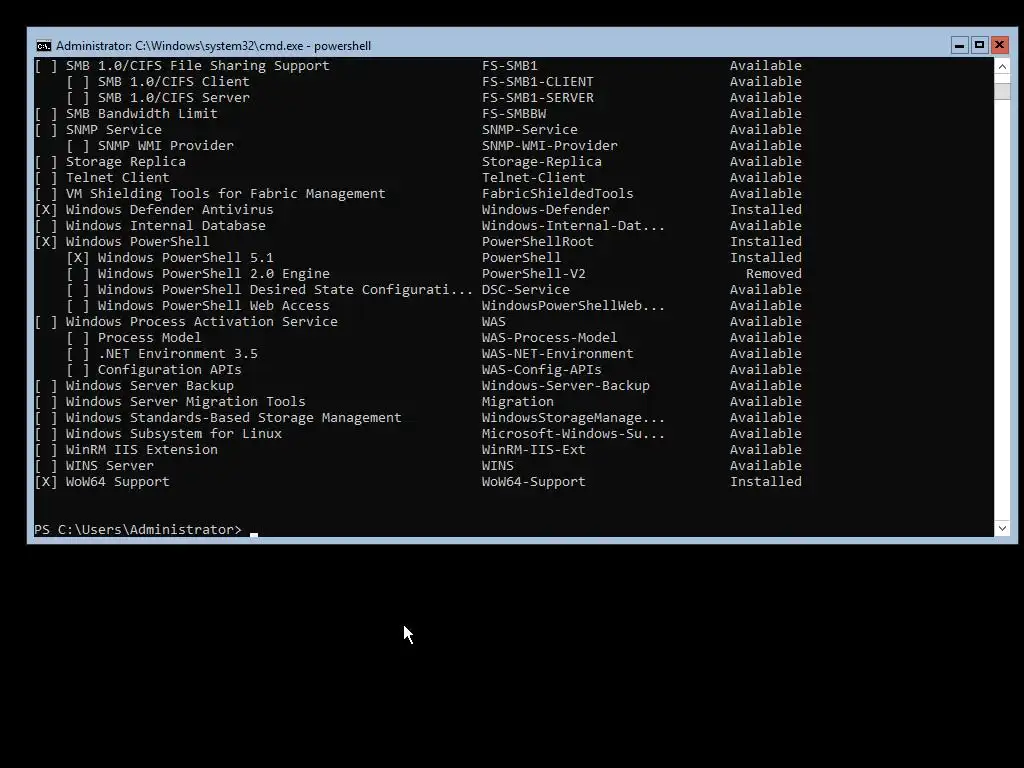The width and height of the screenshot is (1024, 768).
Task: Click the 'DSC-Service' identifier
Action: (x=526, y=289)
